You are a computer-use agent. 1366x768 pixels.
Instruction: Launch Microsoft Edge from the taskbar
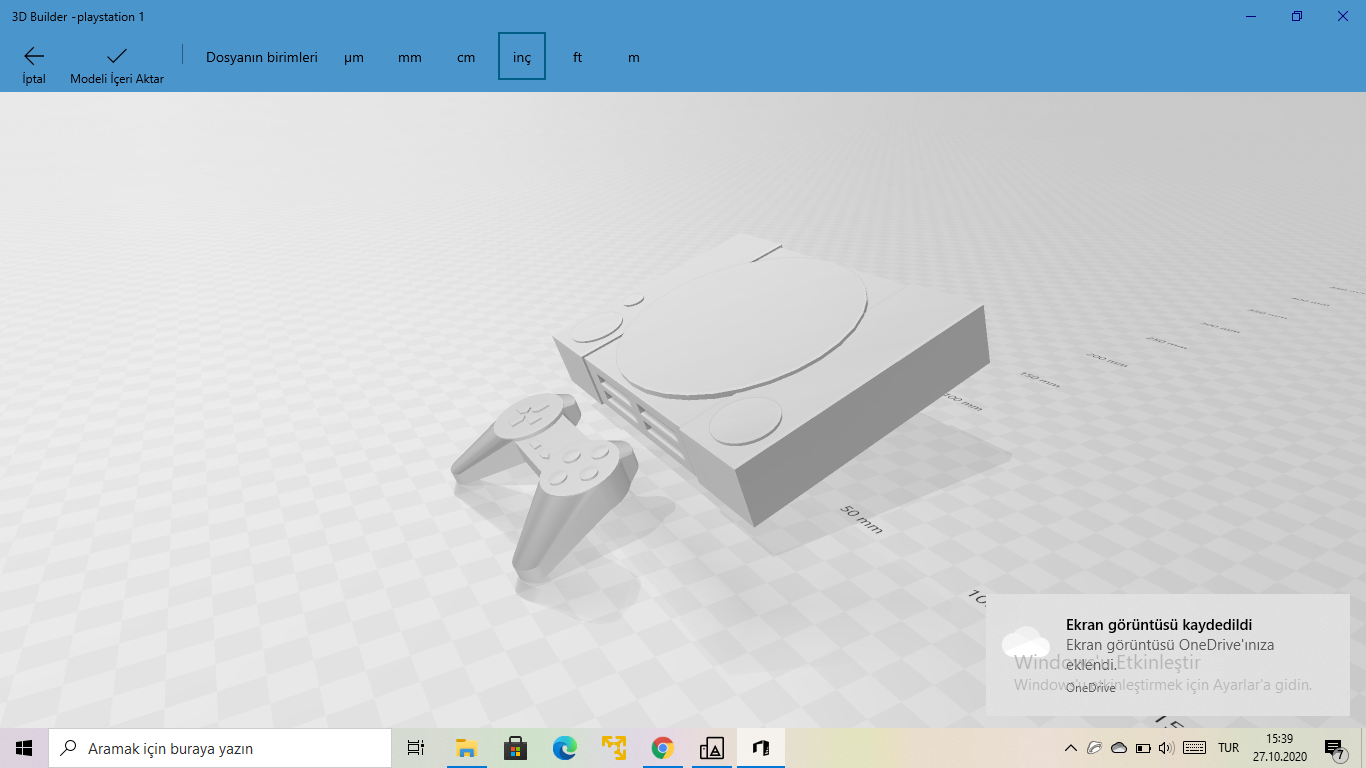[563, 747]
